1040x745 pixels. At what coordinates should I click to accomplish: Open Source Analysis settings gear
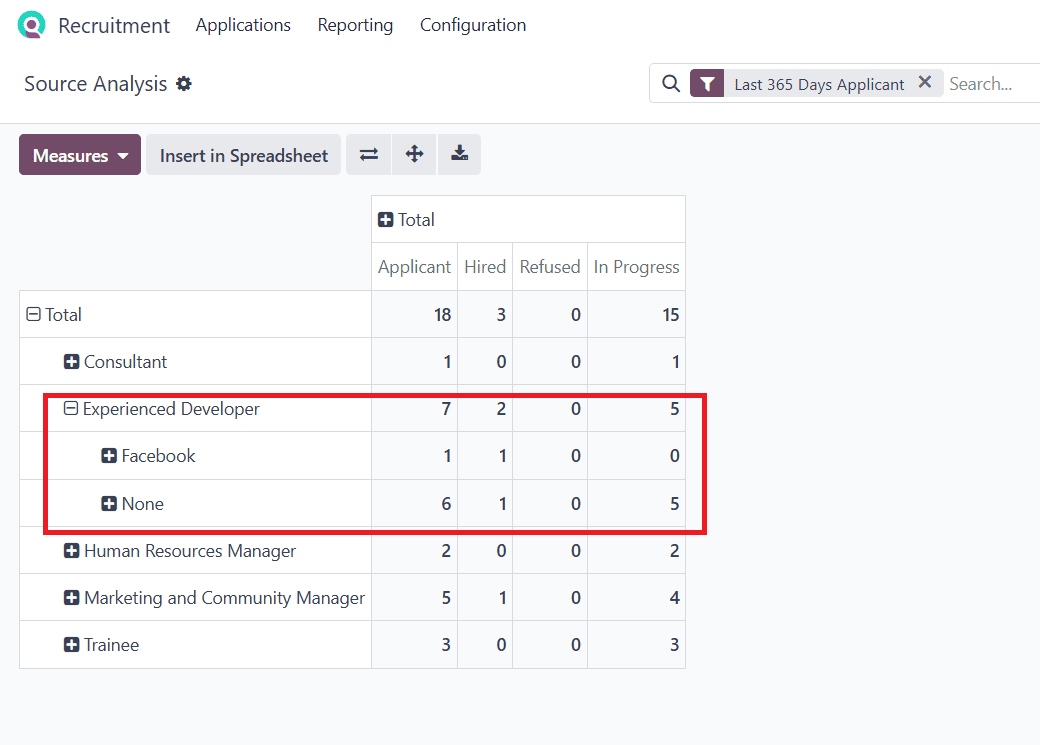tap(184, 84)
